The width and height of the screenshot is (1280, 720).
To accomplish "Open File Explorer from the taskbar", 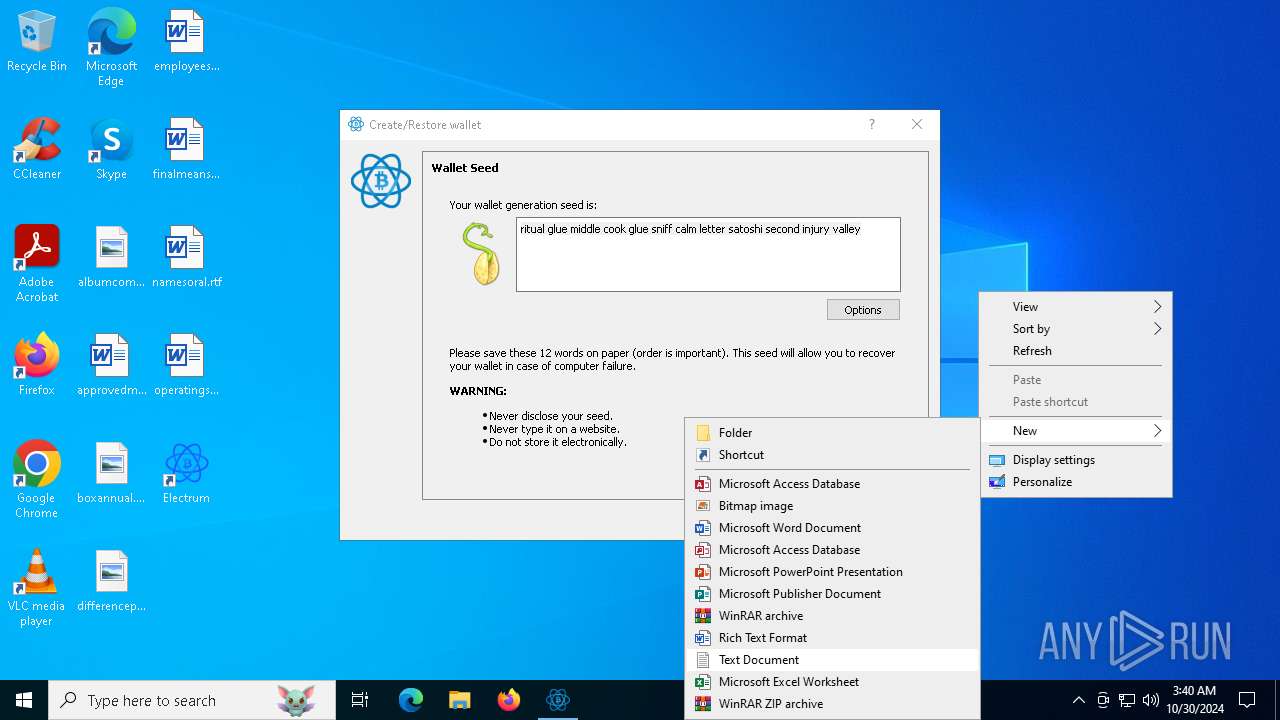I will pyautogui.click(x=460, y=700).
